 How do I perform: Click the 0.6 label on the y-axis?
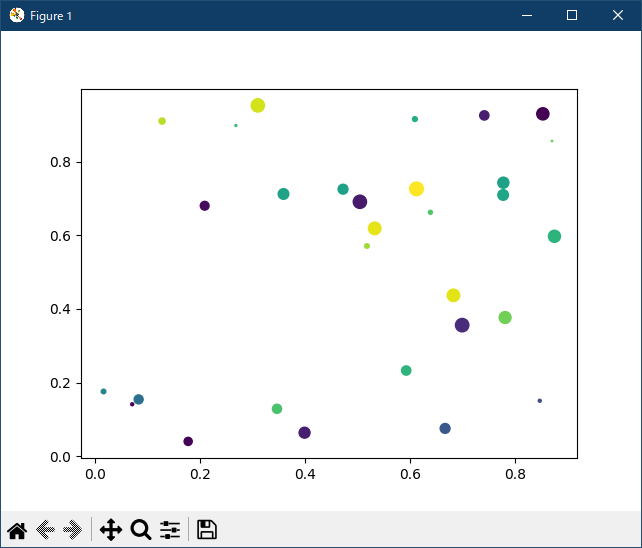[60, 236]
